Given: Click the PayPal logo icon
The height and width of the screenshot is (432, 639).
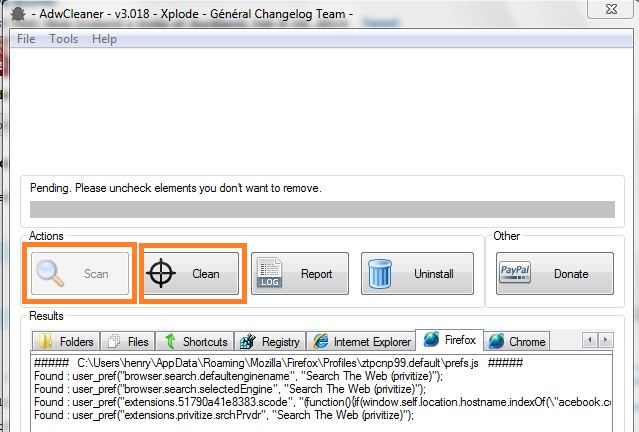Looking at the screenshot, I should coord(515,272).
